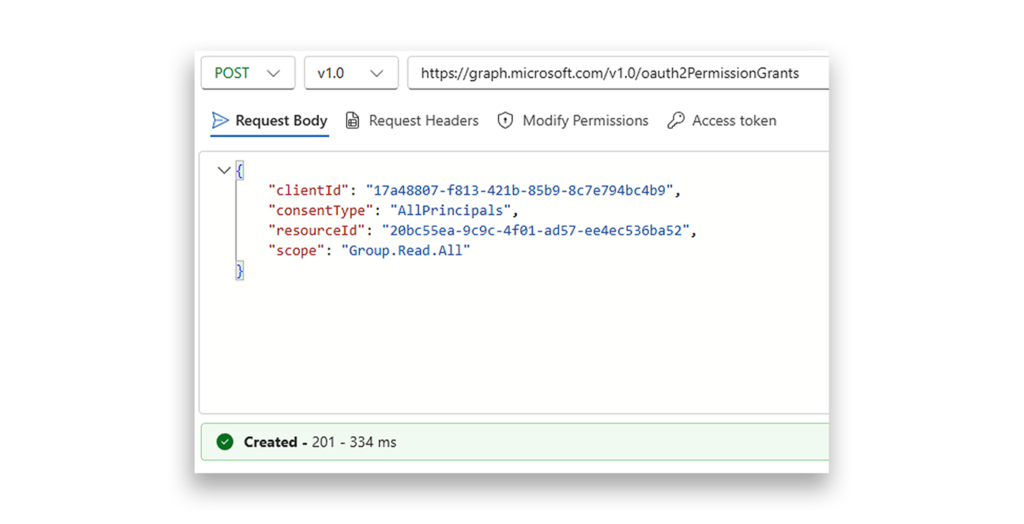The image size is (1024, 524).
Task: Click the green Created success checkmark icon
Action: click(225, 442)
